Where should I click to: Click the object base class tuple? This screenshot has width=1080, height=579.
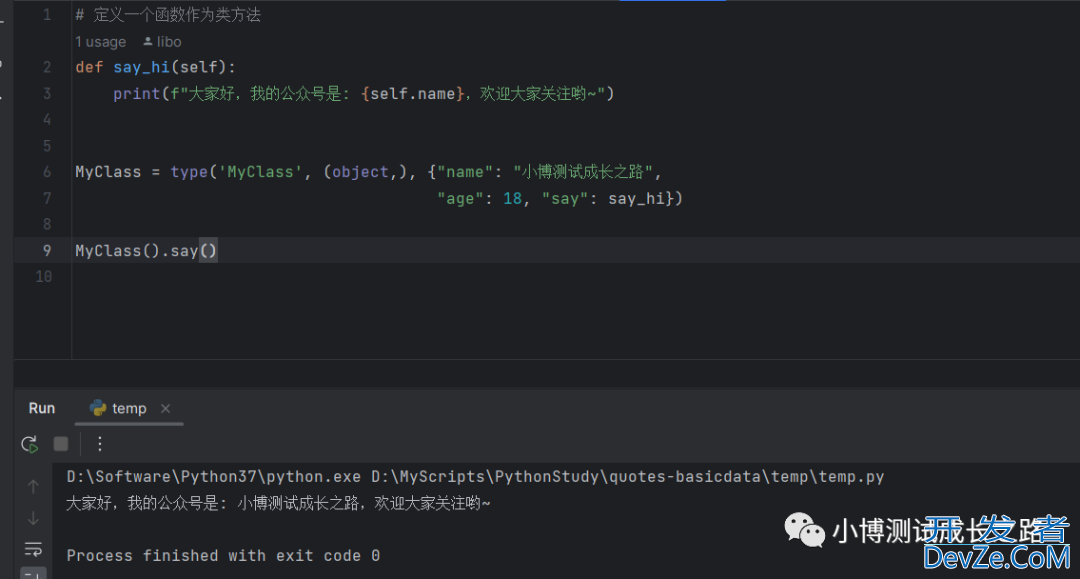tap(366, 172)
